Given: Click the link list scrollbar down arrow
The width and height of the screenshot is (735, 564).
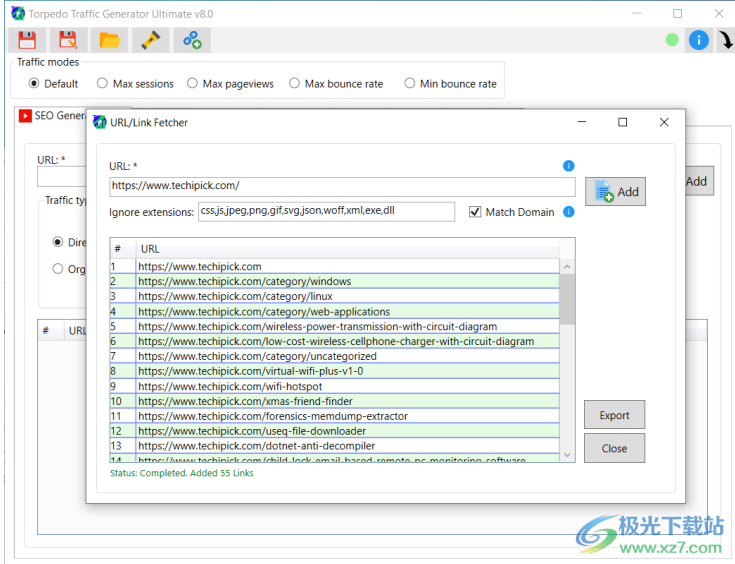Looking at the screenshot, I should (x=567, y=455).
